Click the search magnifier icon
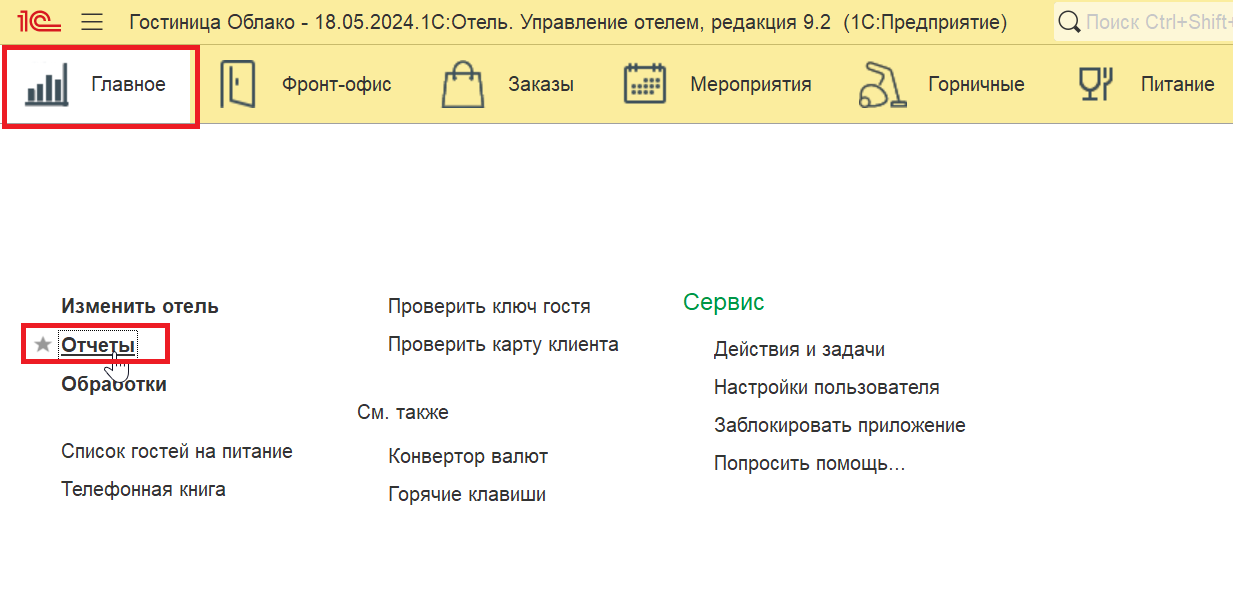Viewport: 1233px width, 595px height. (1069, 22)
